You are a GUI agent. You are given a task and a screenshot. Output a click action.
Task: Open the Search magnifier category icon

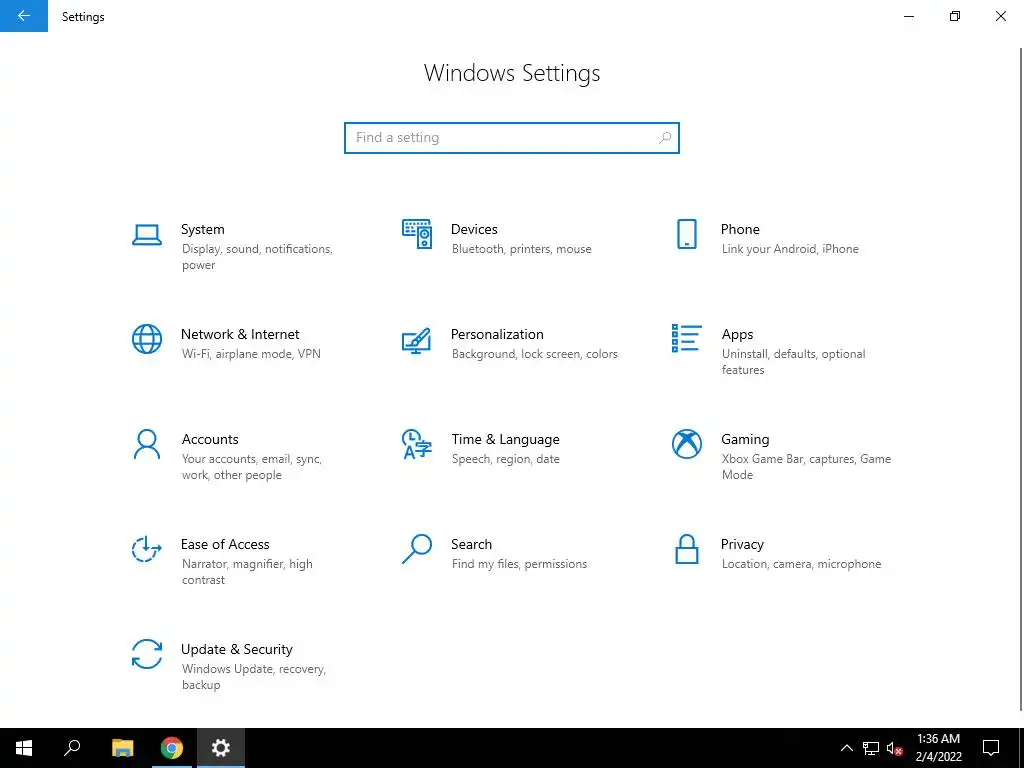point(417,549)
